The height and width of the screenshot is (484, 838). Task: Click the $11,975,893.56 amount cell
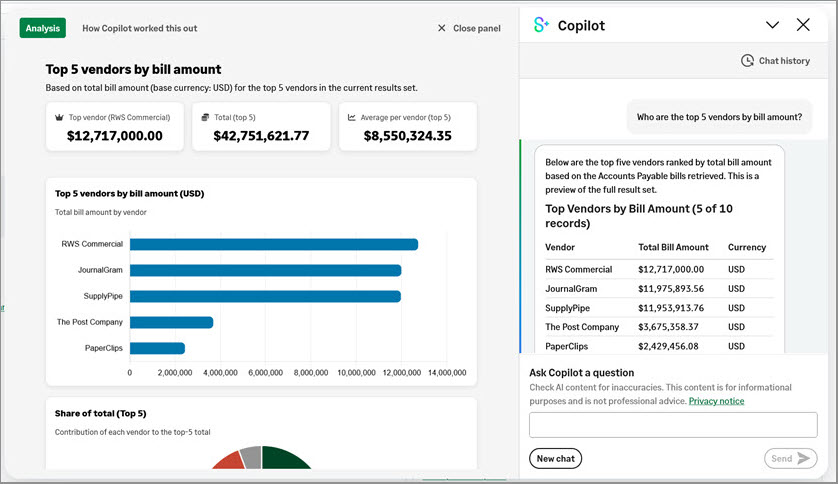point(671,289)
